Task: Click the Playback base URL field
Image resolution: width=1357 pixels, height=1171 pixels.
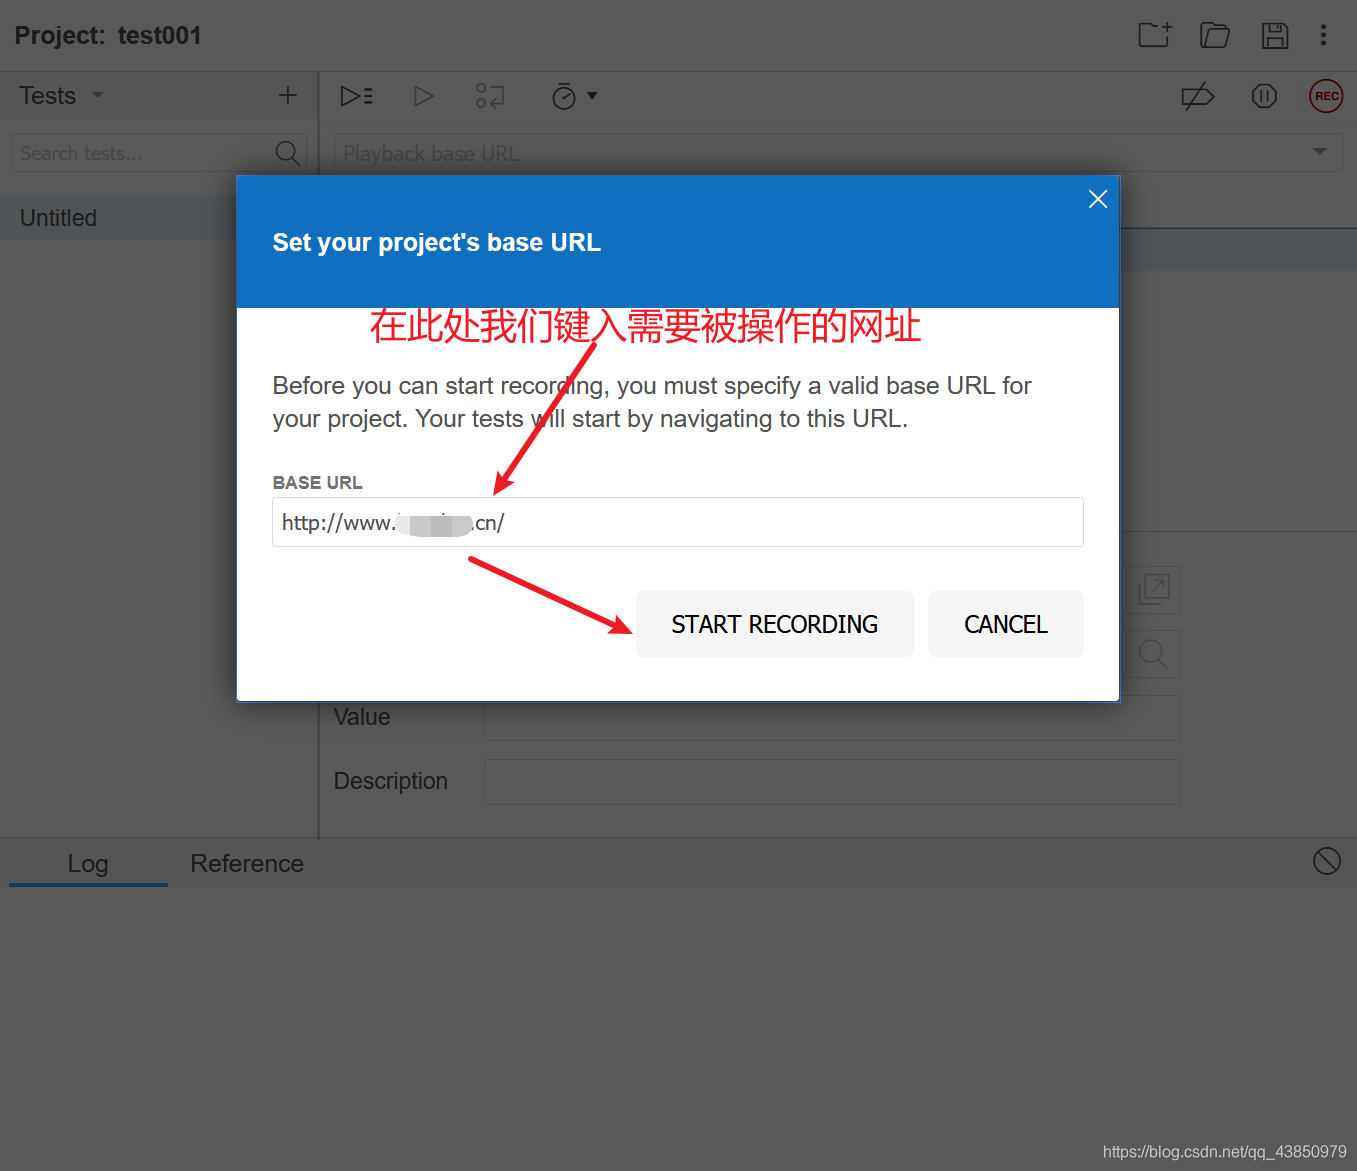Action: pos(838,153)
